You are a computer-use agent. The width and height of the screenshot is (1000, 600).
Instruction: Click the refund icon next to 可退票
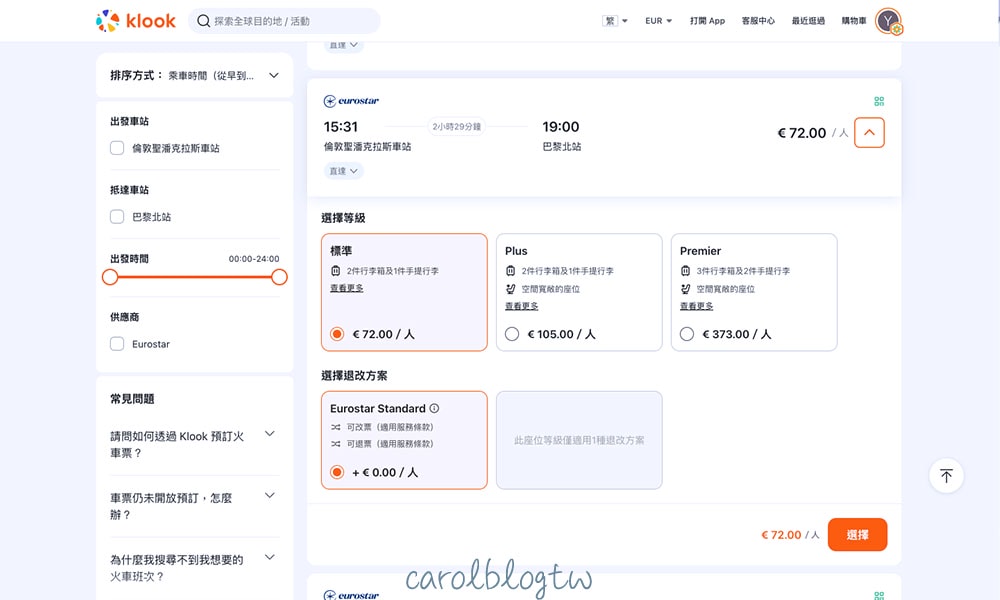[335, 444]
